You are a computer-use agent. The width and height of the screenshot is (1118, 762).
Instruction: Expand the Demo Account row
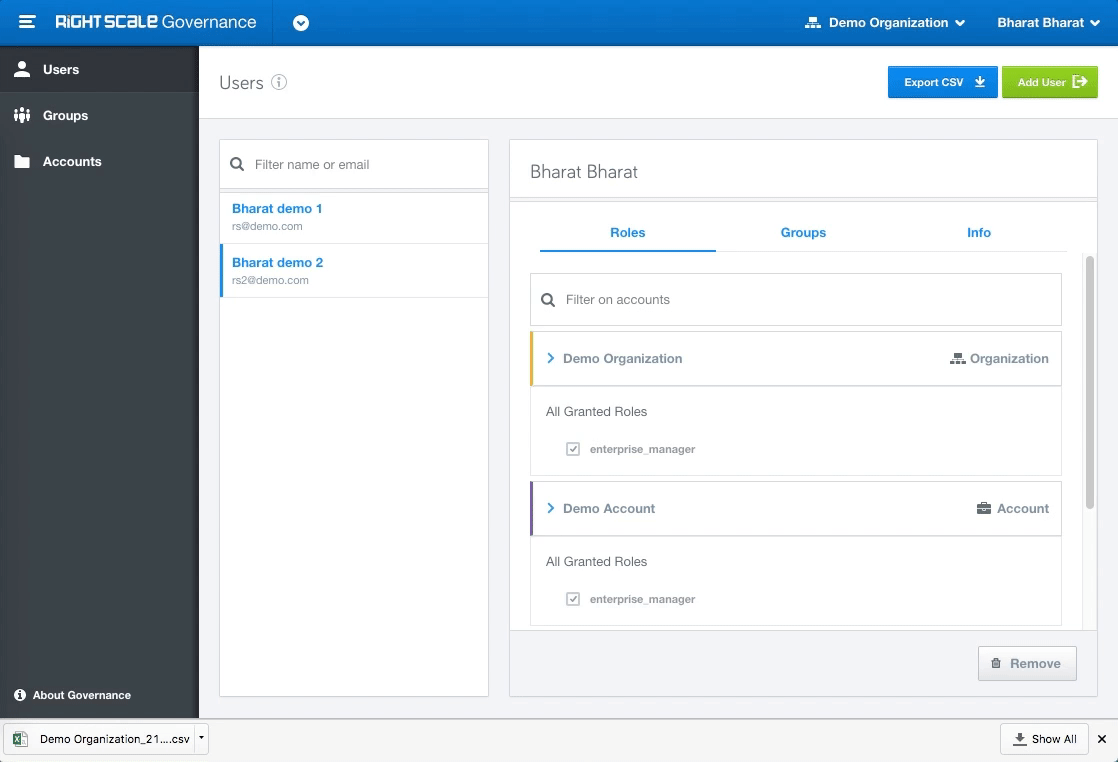[x=796, y=509]
